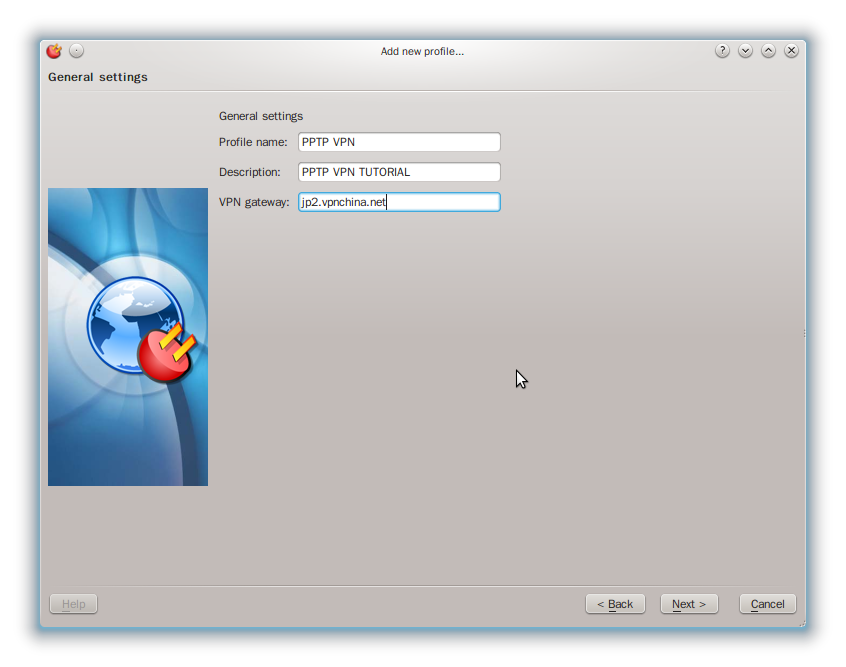Click the round pin button beside app icon

click(x=77, y=51)
